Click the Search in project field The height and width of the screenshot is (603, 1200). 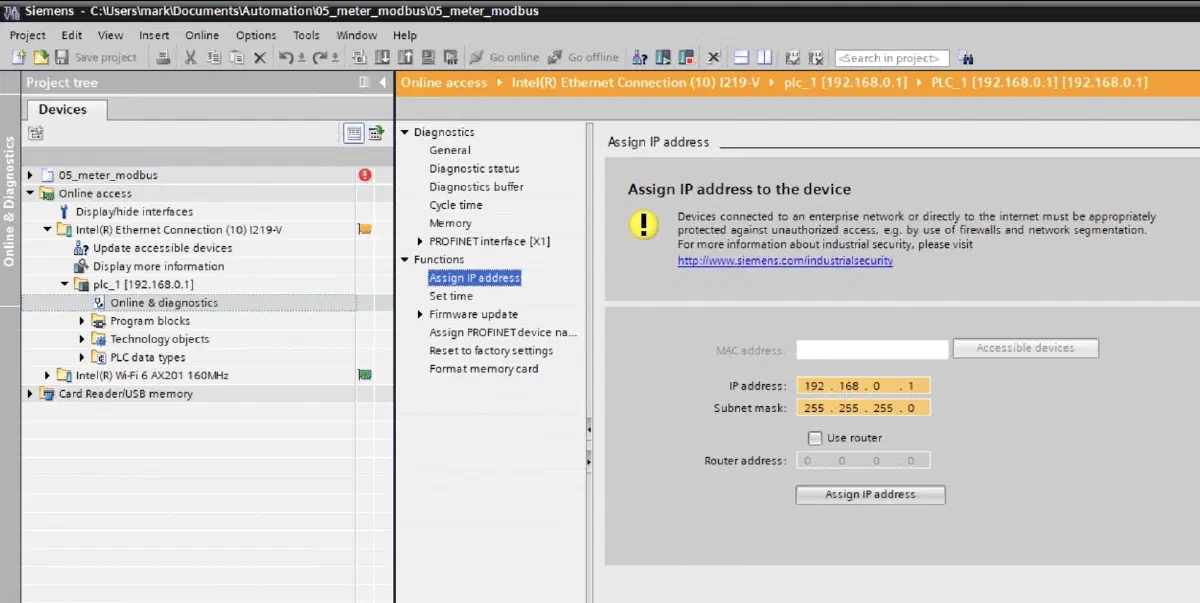click(x=892, y=58)
